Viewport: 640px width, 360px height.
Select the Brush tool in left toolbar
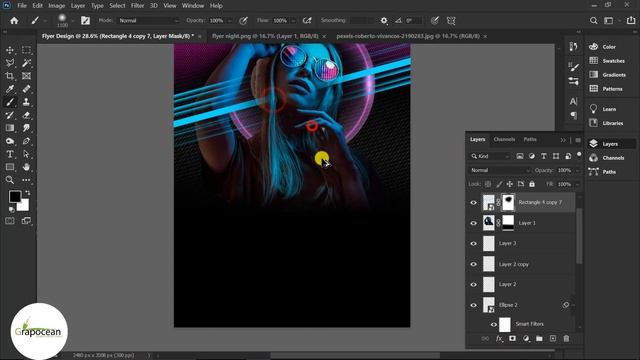point(10,102)
